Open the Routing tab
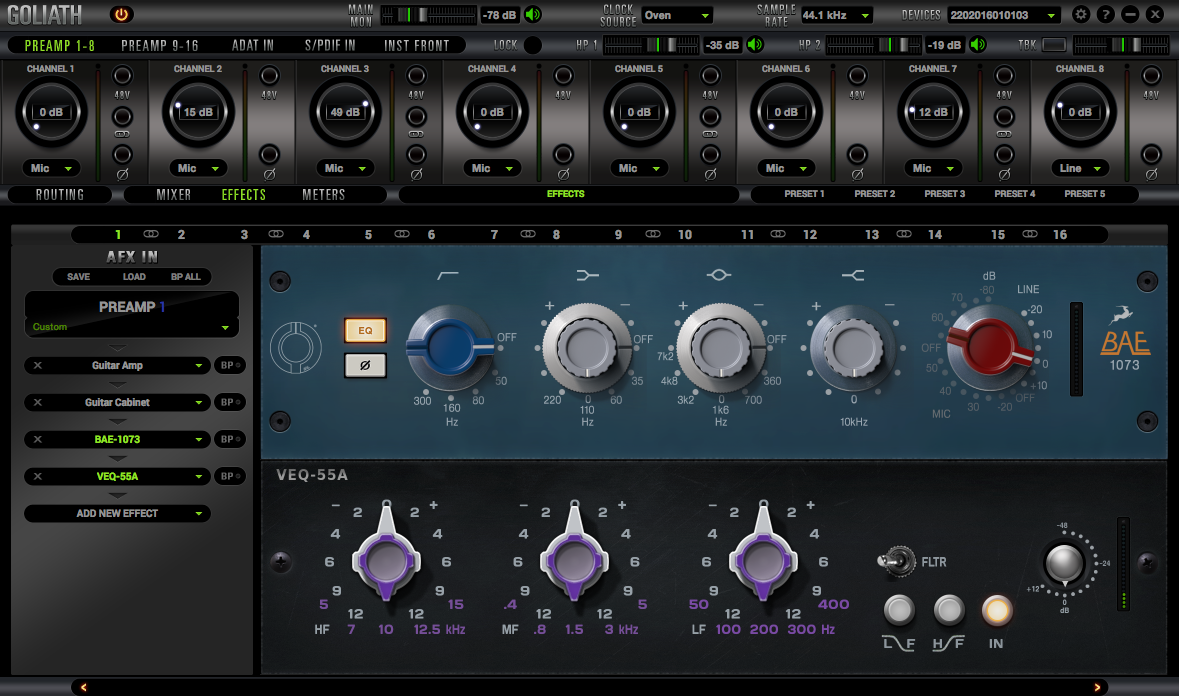The image size is (1179, 696). tap(60, 195)
